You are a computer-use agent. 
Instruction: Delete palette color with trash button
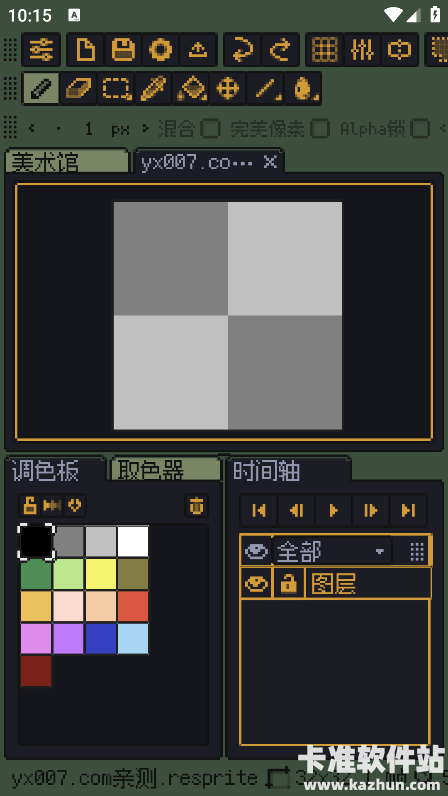(x=196, y=506)
